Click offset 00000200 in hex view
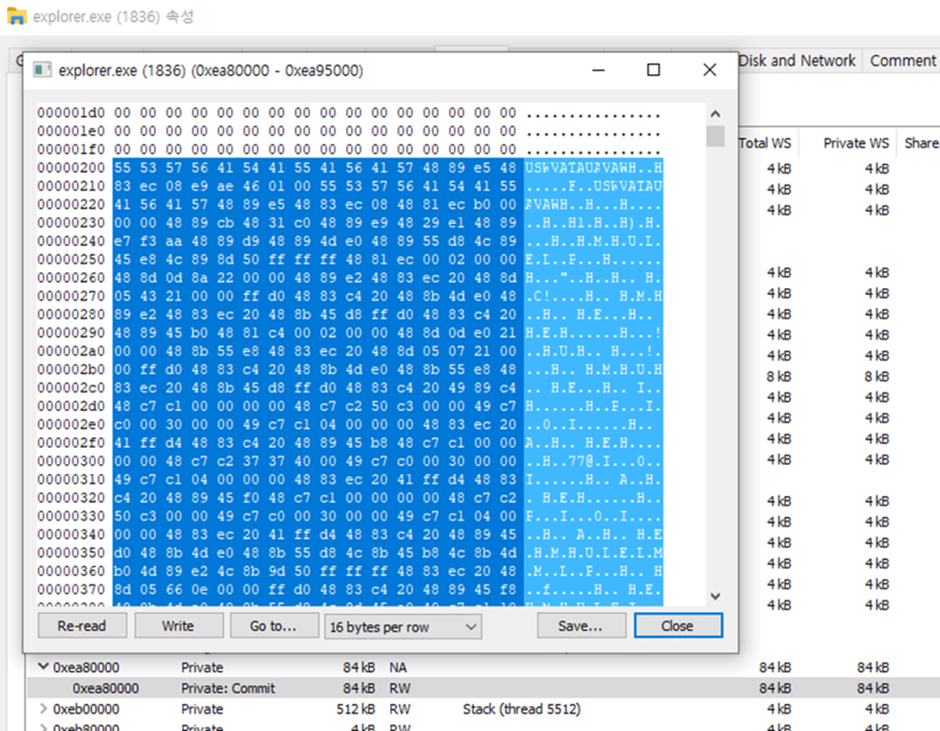Image resolution: width=940 pixels, height=731 pixels. pyautogui.click(x=71, y=168)
